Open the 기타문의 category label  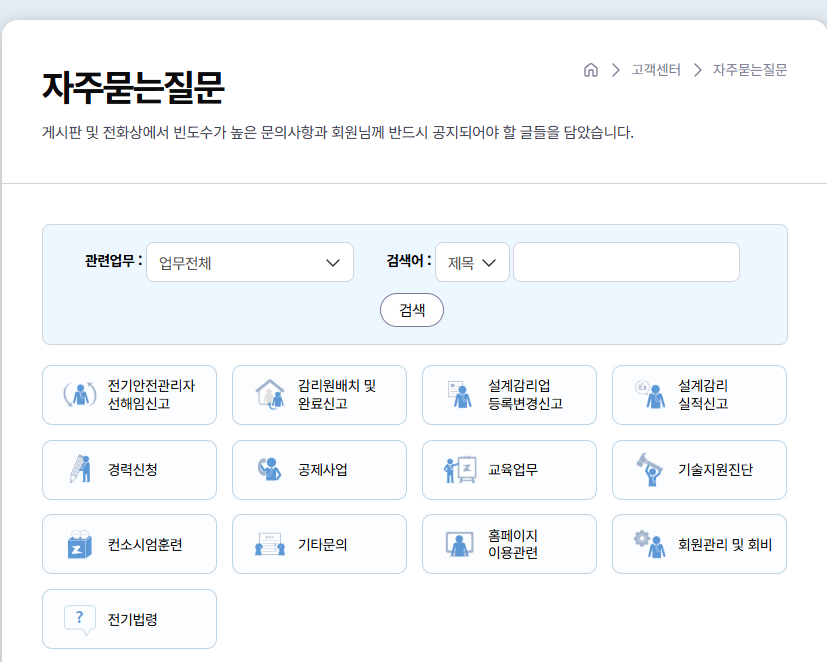322,544
